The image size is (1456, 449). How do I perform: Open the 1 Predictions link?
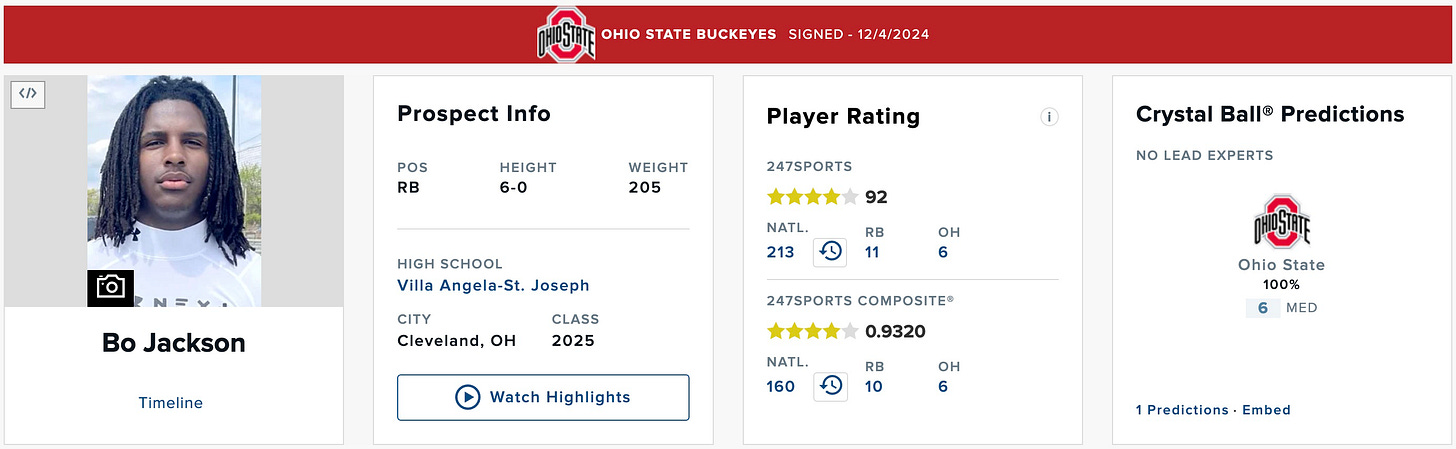(x=1182, y=410)
